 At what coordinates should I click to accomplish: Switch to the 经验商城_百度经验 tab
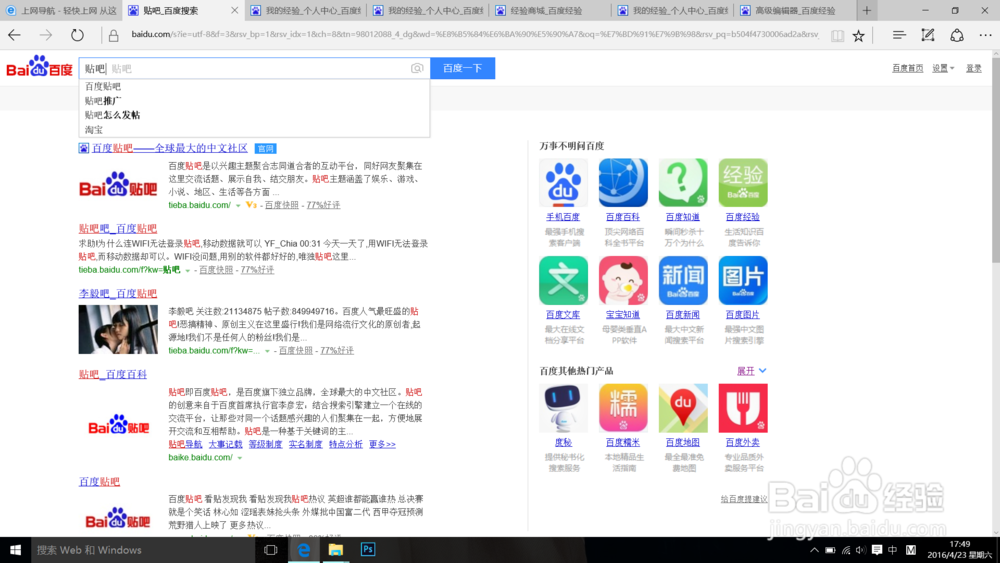pyautogui.click(x=550, y=10)
